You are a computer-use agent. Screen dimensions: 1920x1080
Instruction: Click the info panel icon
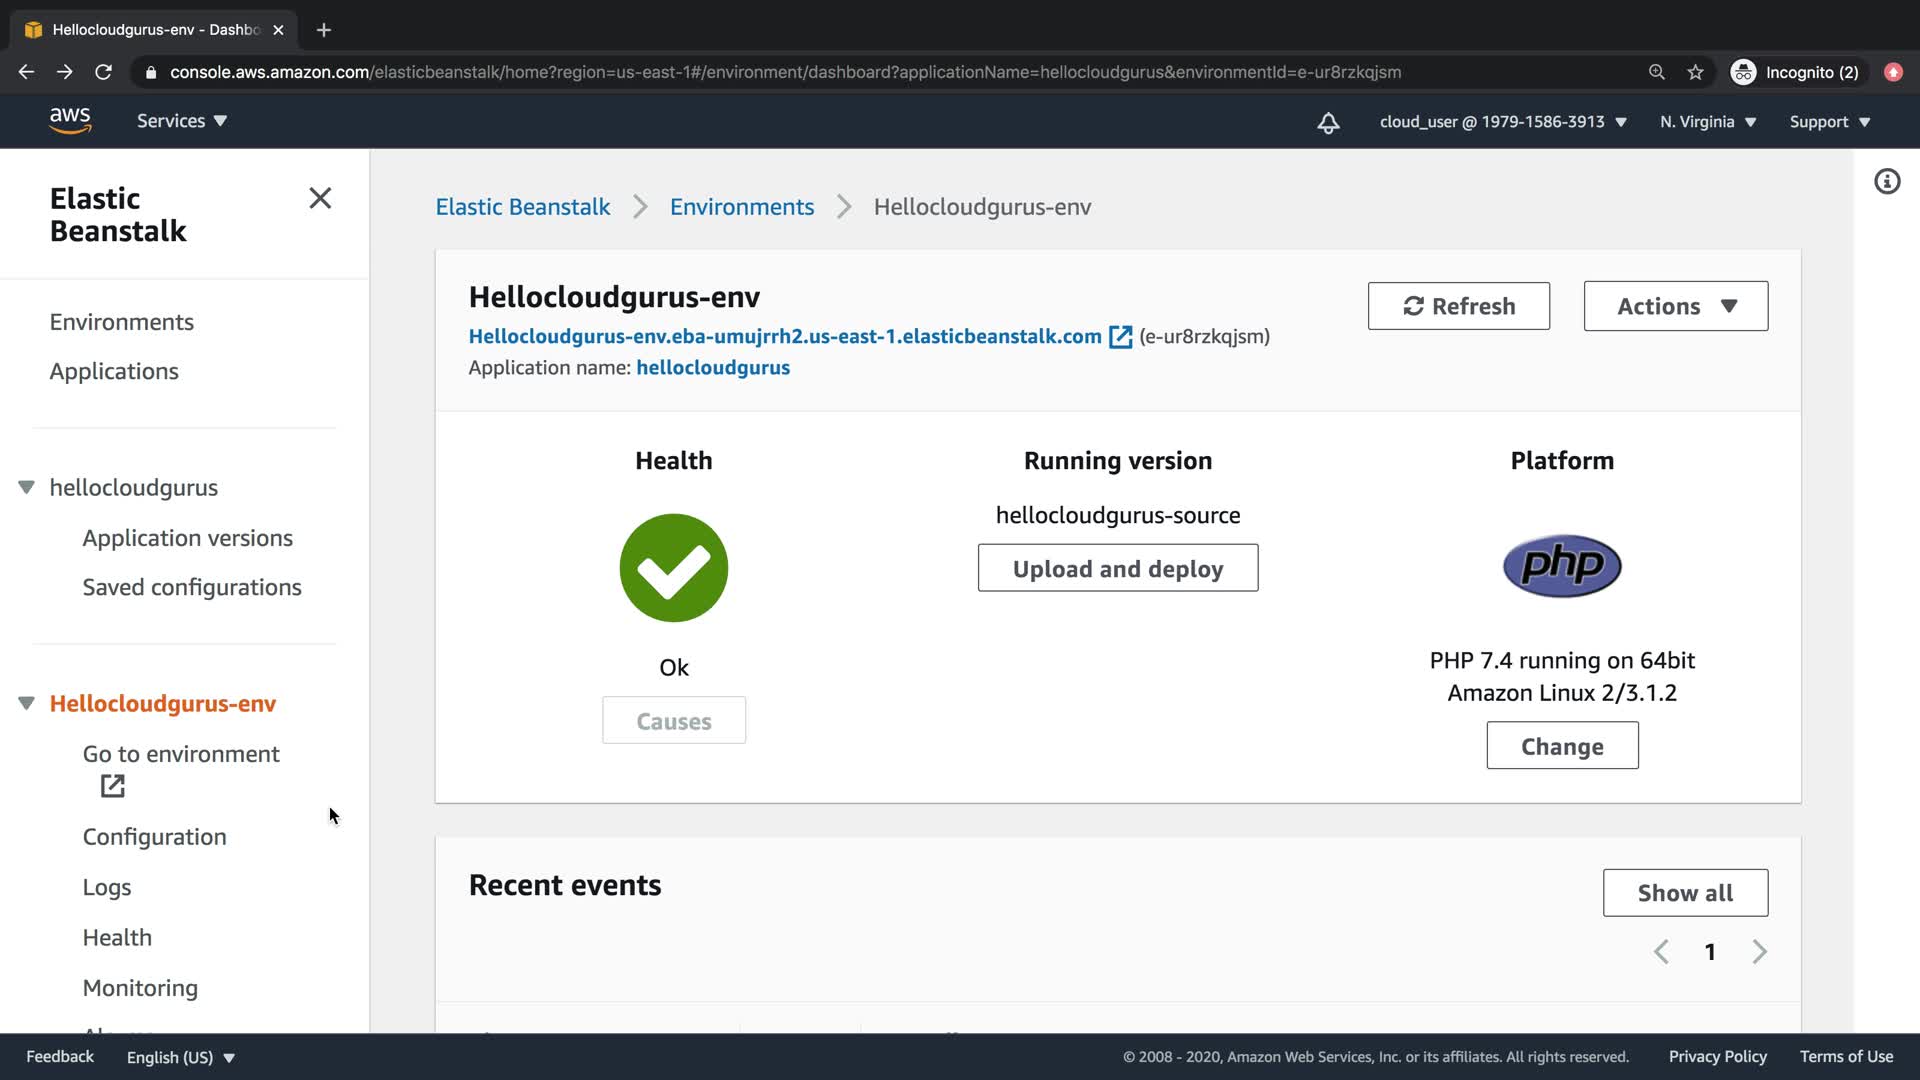point(1886,182)
